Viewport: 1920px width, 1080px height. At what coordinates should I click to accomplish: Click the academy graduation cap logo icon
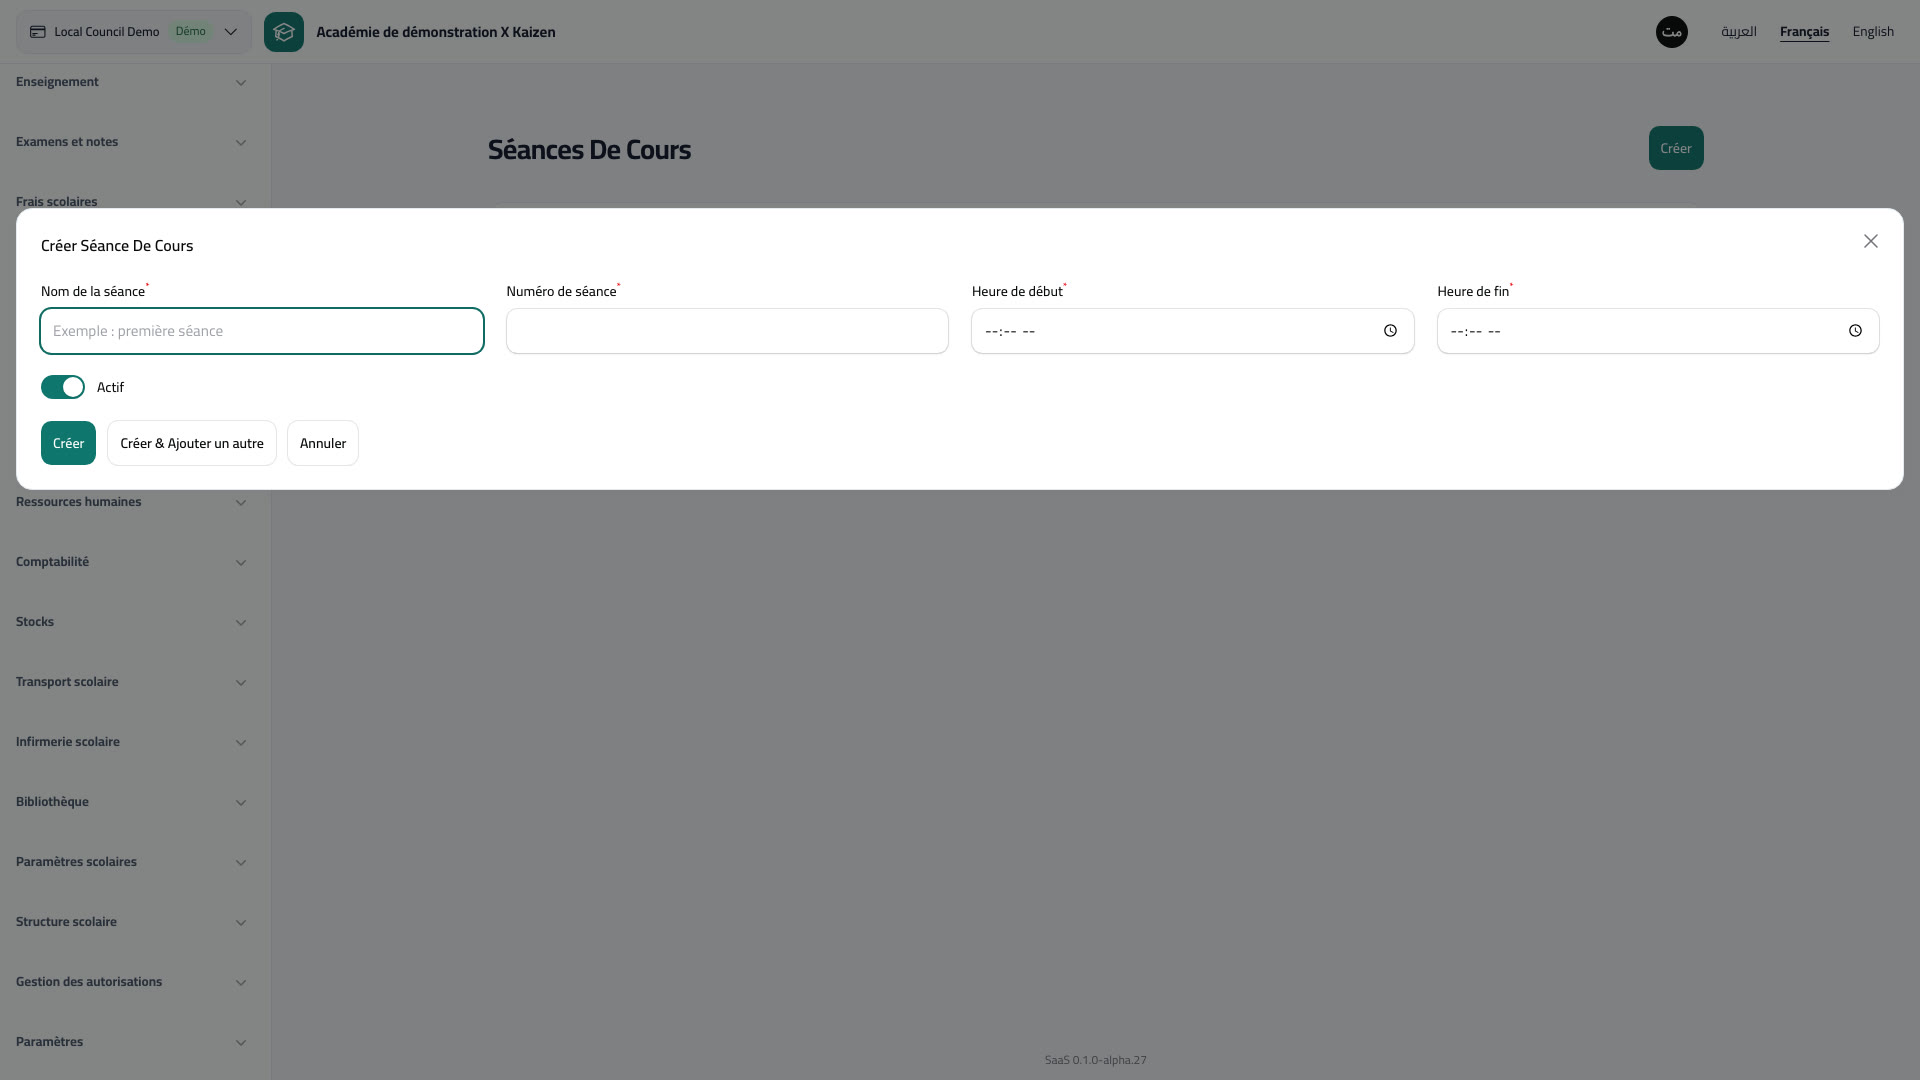click(284, 32)
